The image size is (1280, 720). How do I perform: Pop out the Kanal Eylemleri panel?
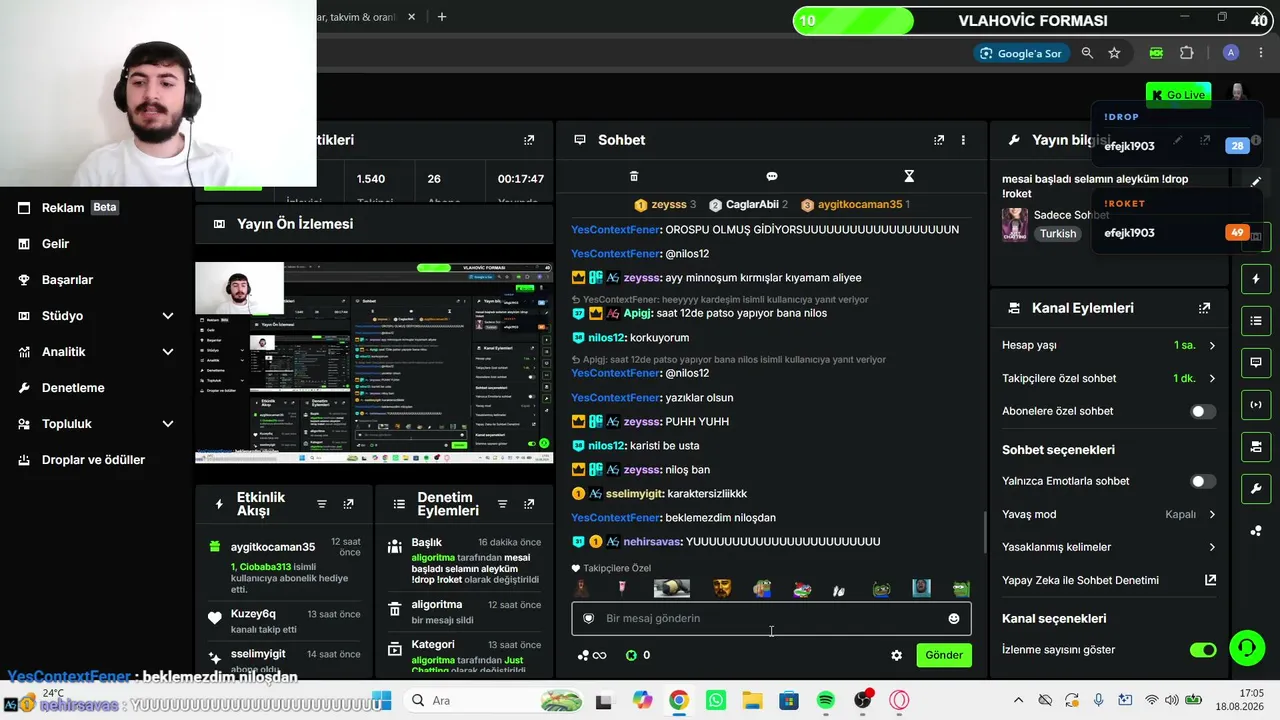tap(1204, 308)
